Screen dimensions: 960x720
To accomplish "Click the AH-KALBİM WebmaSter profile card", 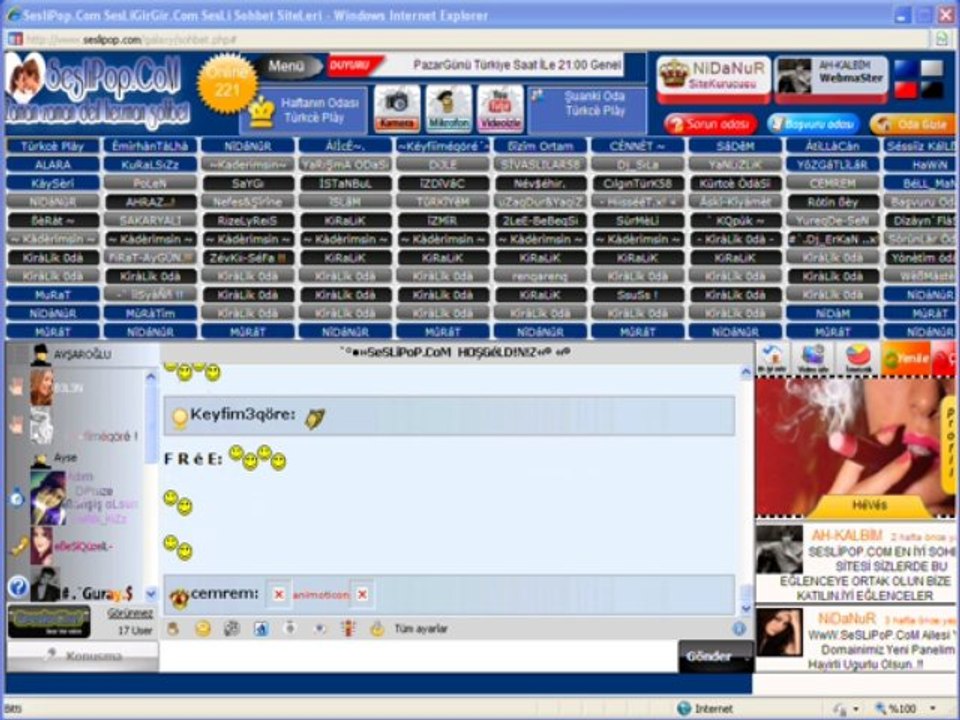I will tap(831, 79).
